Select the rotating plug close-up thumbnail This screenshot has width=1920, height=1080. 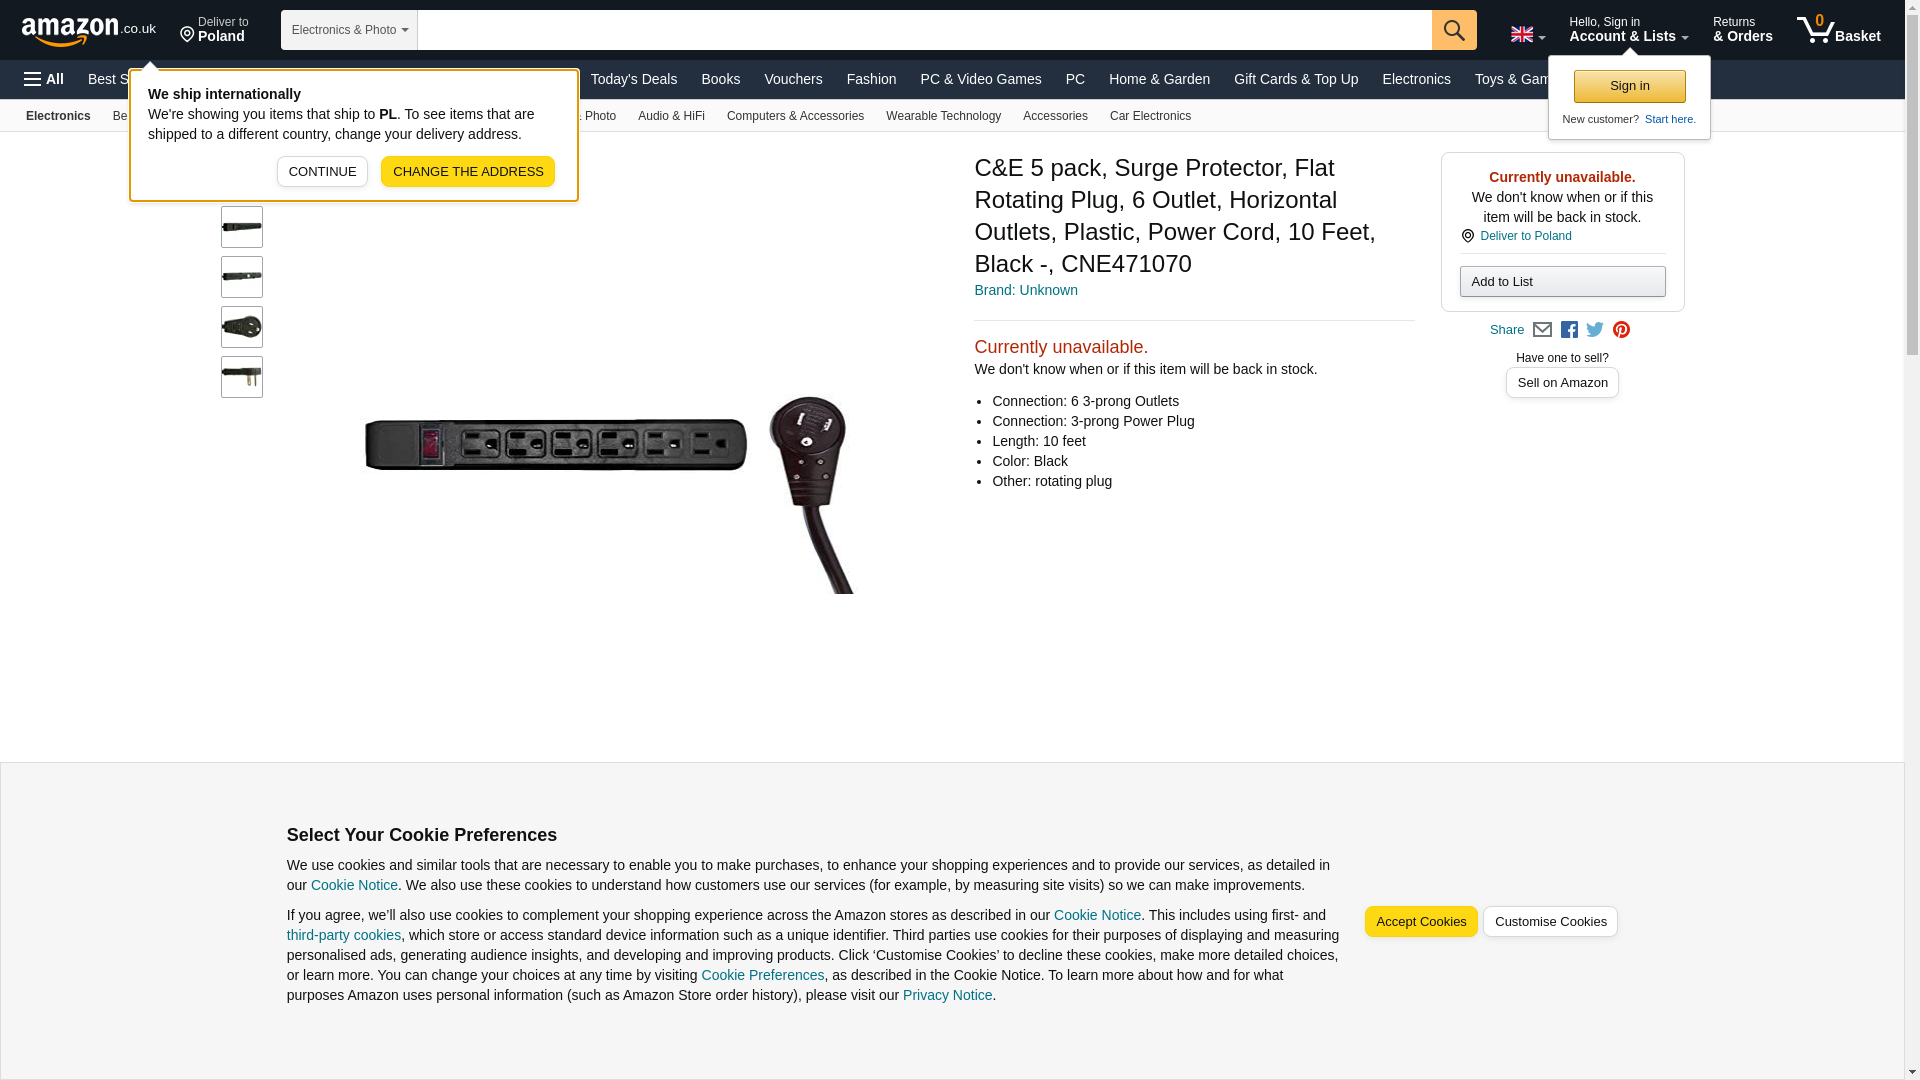pos(242,327)
